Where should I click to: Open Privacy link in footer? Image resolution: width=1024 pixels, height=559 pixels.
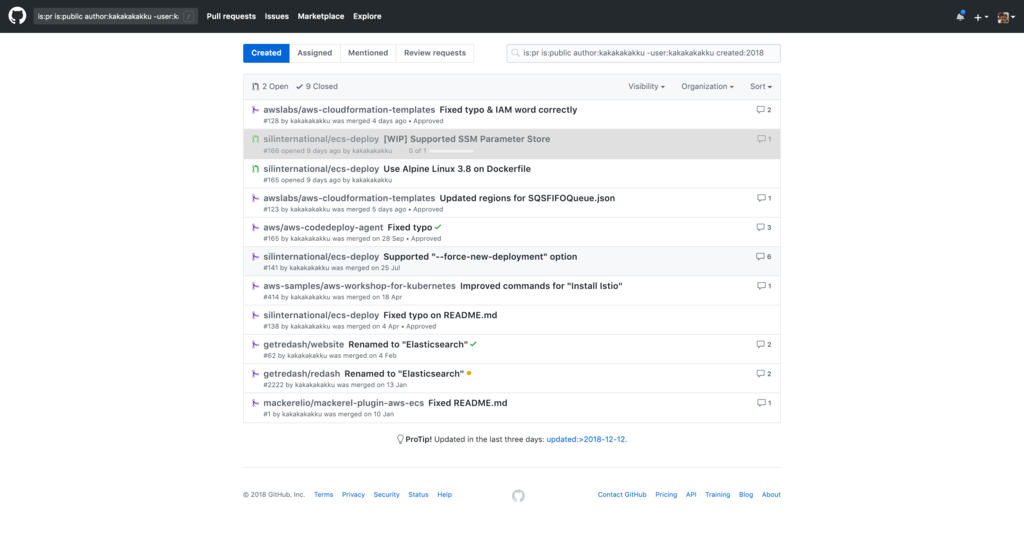click(x=353, y=494)
